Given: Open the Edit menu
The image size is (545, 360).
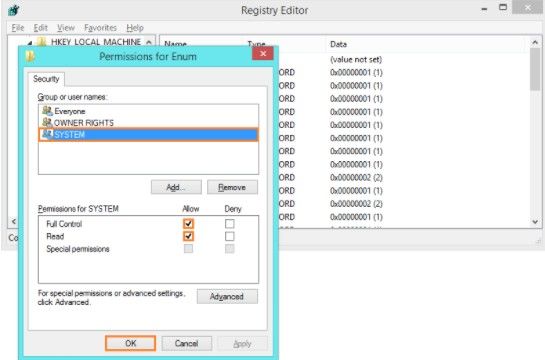Looking at the screenshot, I should click(40, 28).
